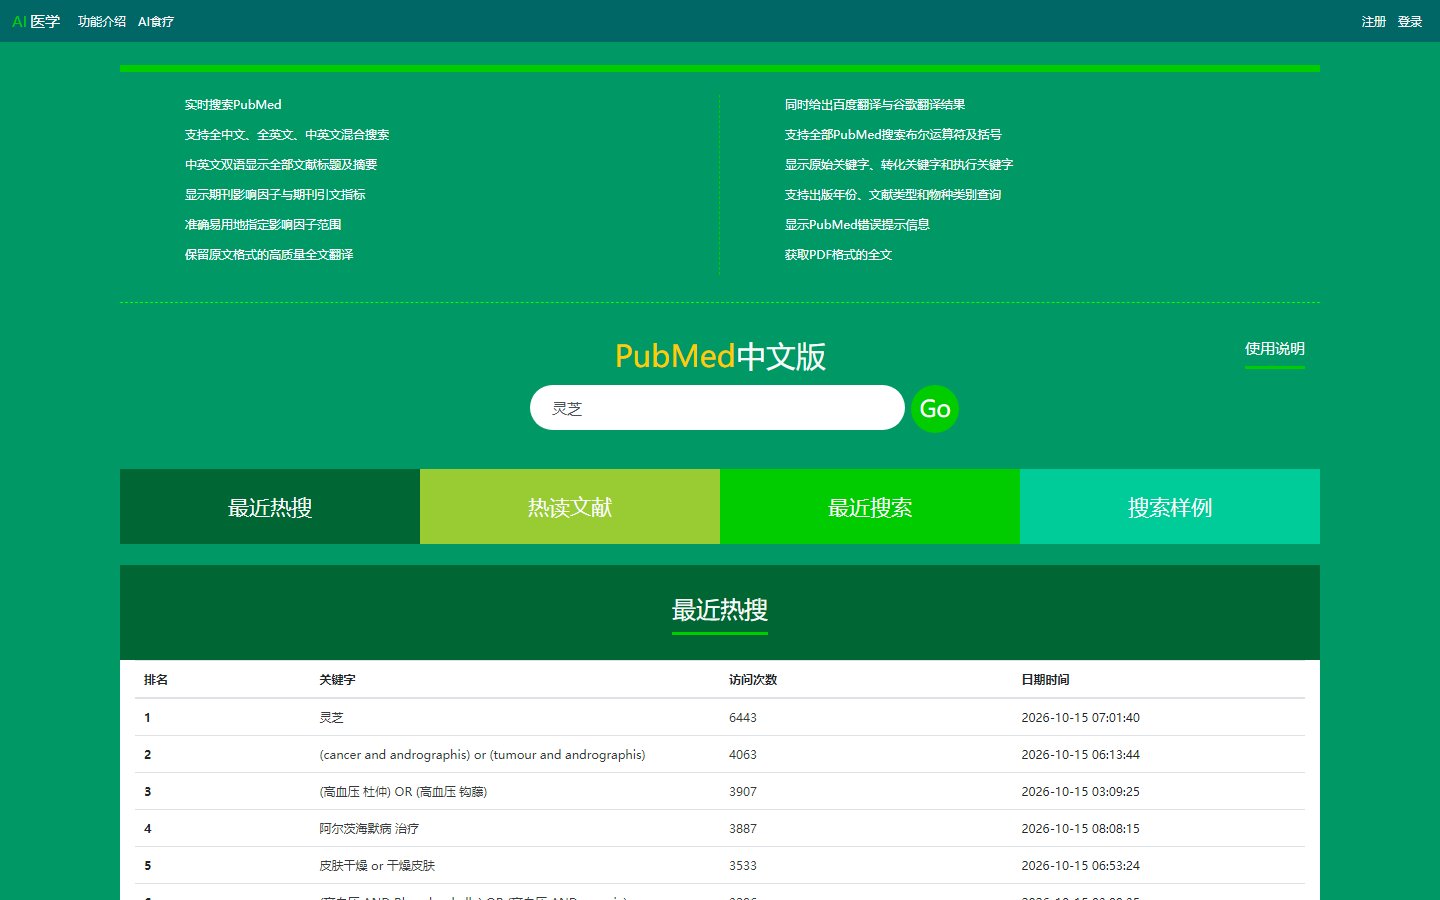The image size is (1440, 900).
Task: Click the visit count 3887
Action: 743,828
